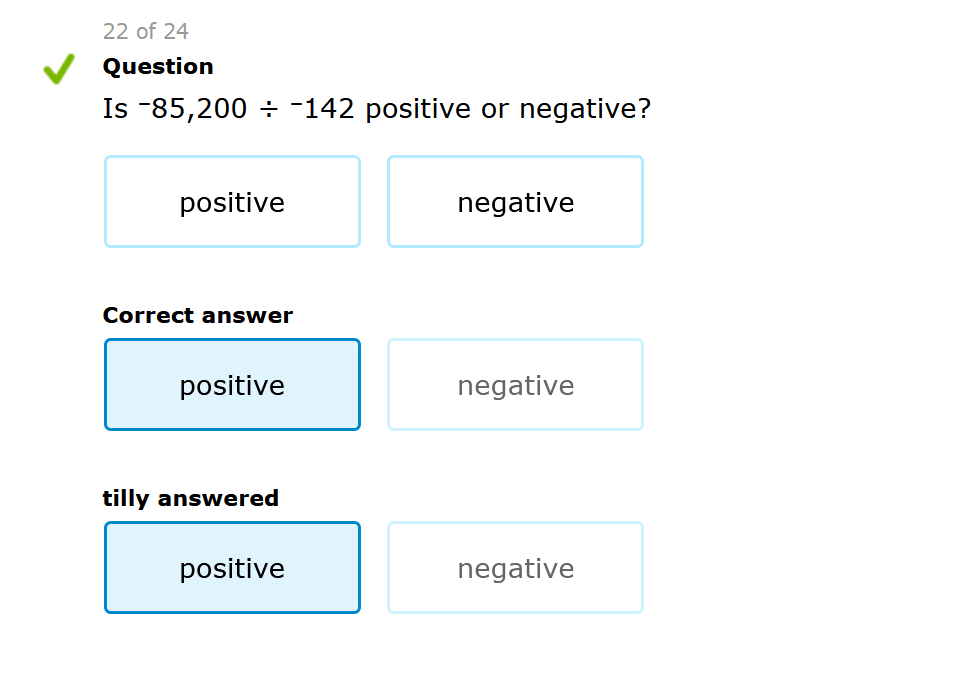Click the bold "Question" heading

[x=158, y=67]
